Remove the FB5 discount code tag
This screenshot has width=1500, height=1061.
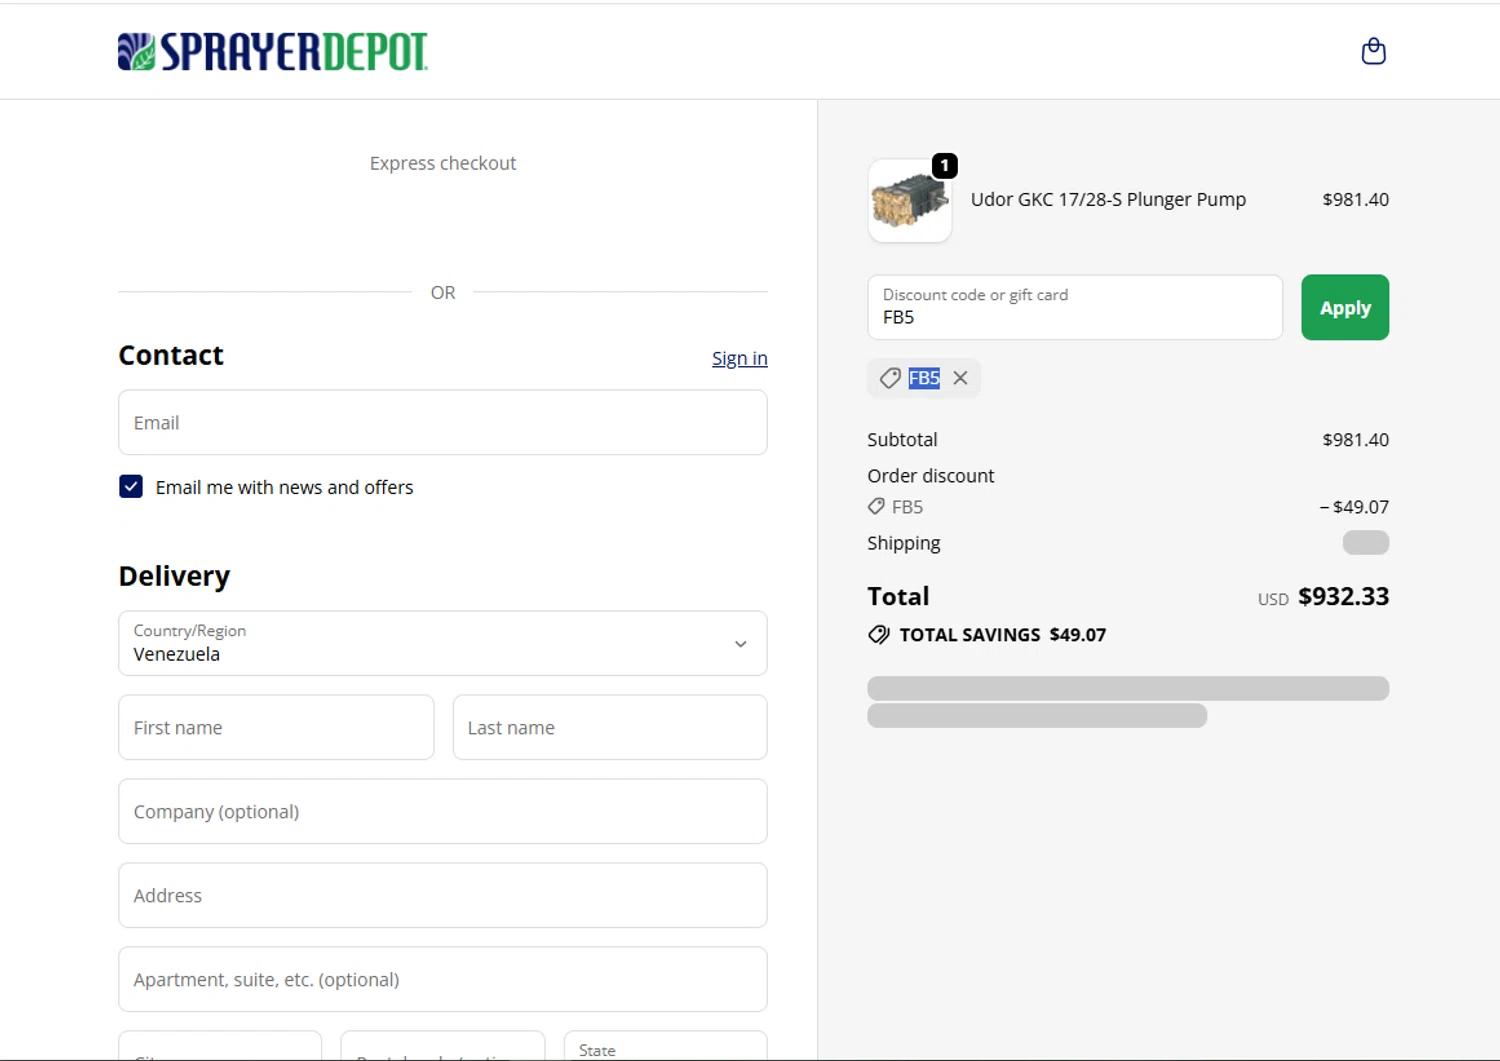click(x=960, y=378)
